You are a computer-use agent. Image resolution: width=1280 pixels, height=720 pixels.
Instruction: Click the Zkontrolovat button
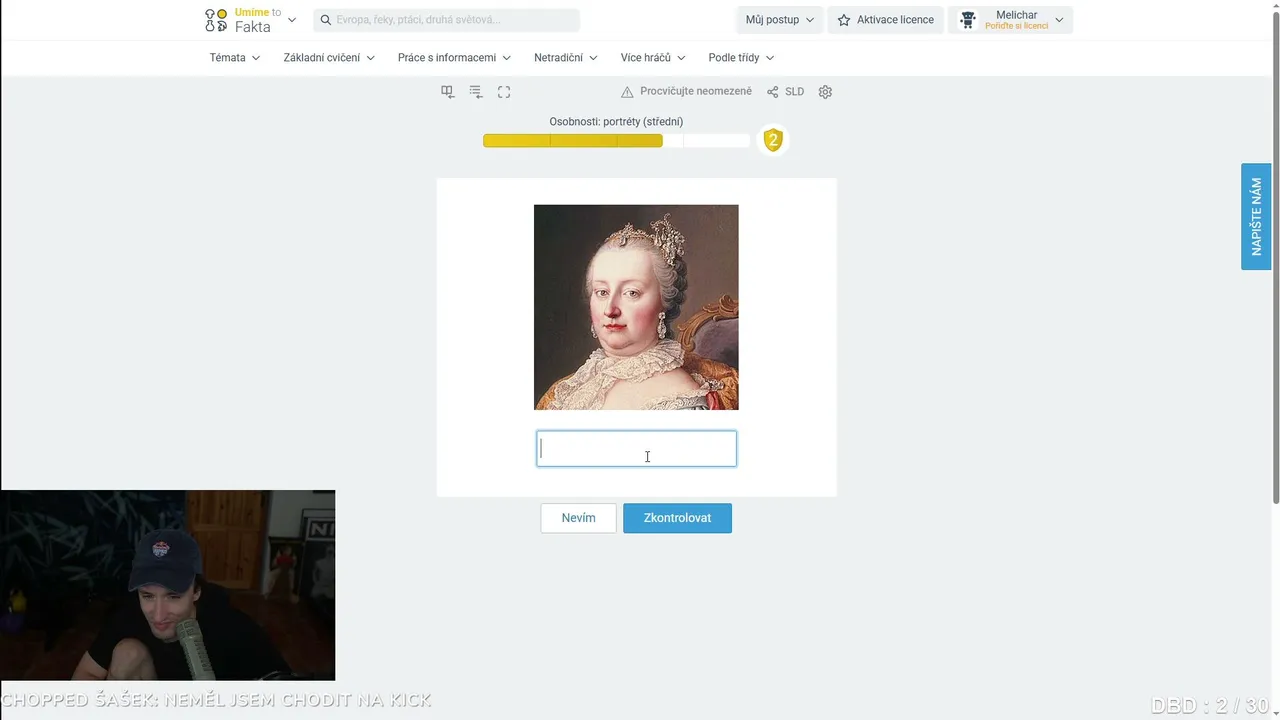pyautogui.click(x=677, y=518)
